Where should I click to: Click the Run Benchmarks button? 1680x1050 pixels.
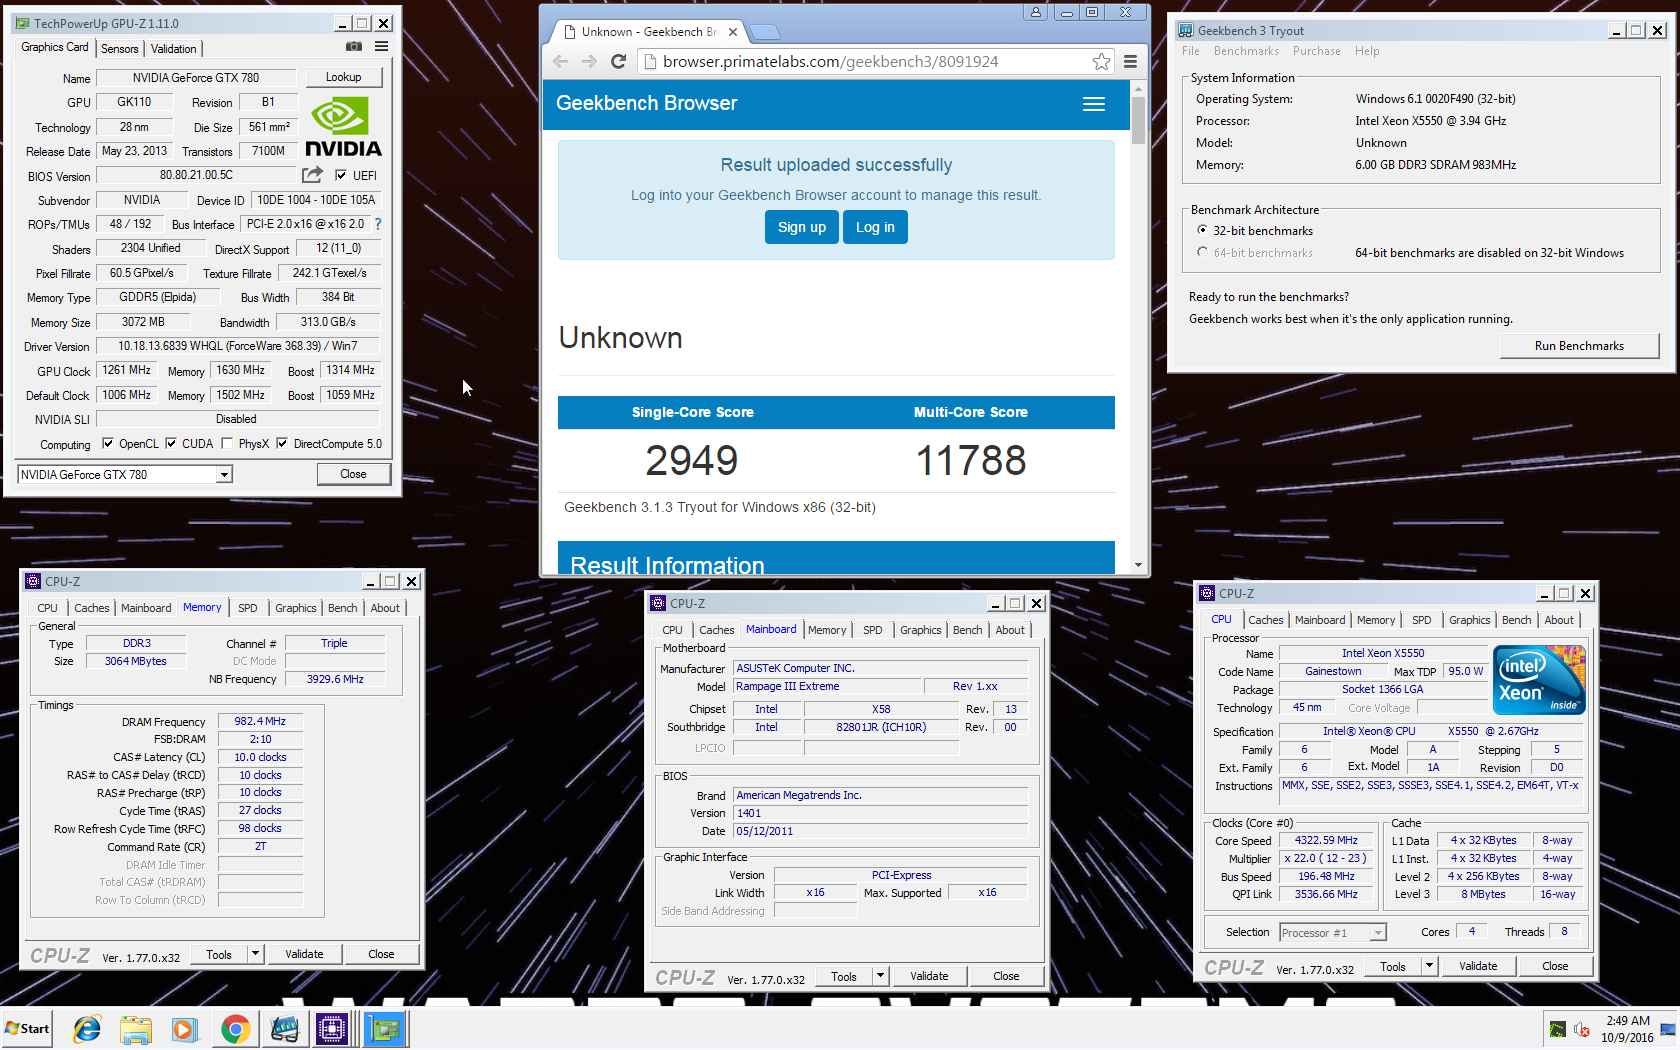coord(1579,346)
